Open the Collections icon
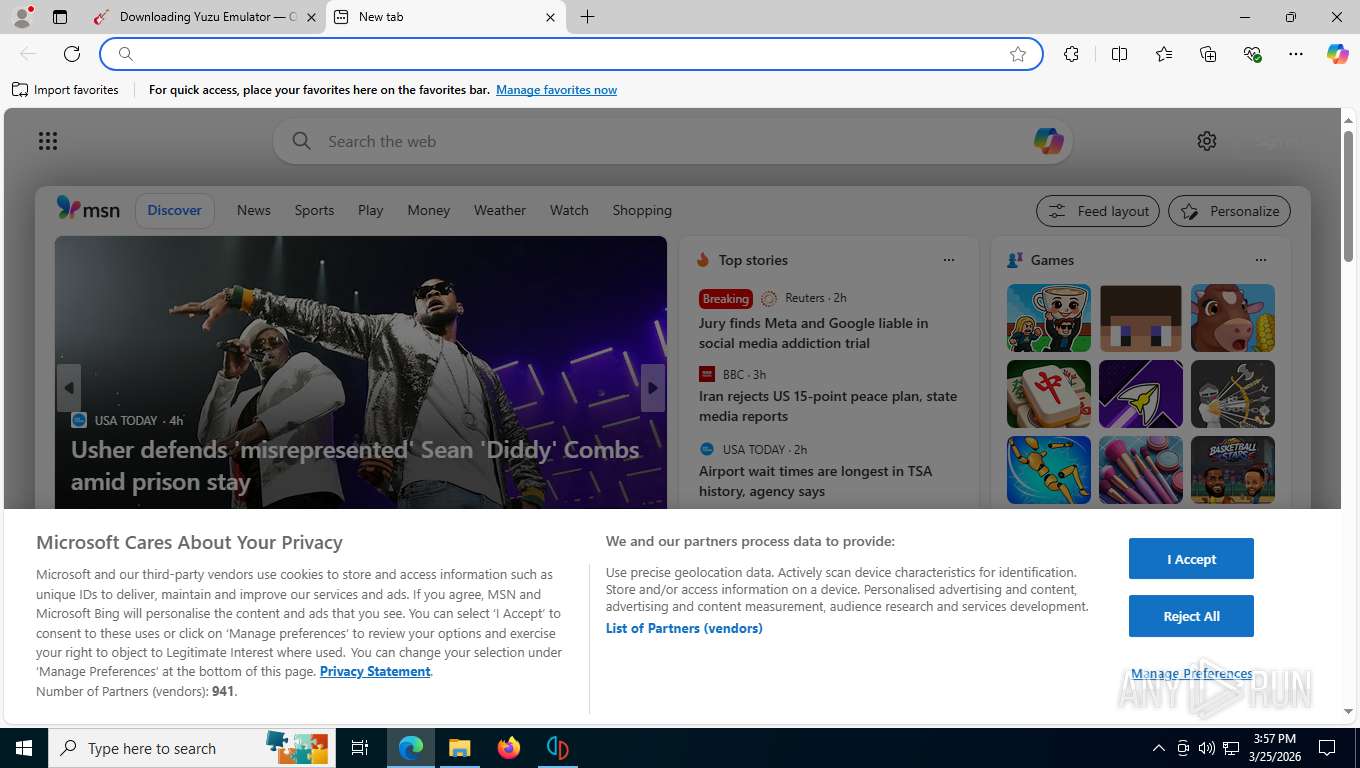The image size is (1360, 768). click(1208, 54)
